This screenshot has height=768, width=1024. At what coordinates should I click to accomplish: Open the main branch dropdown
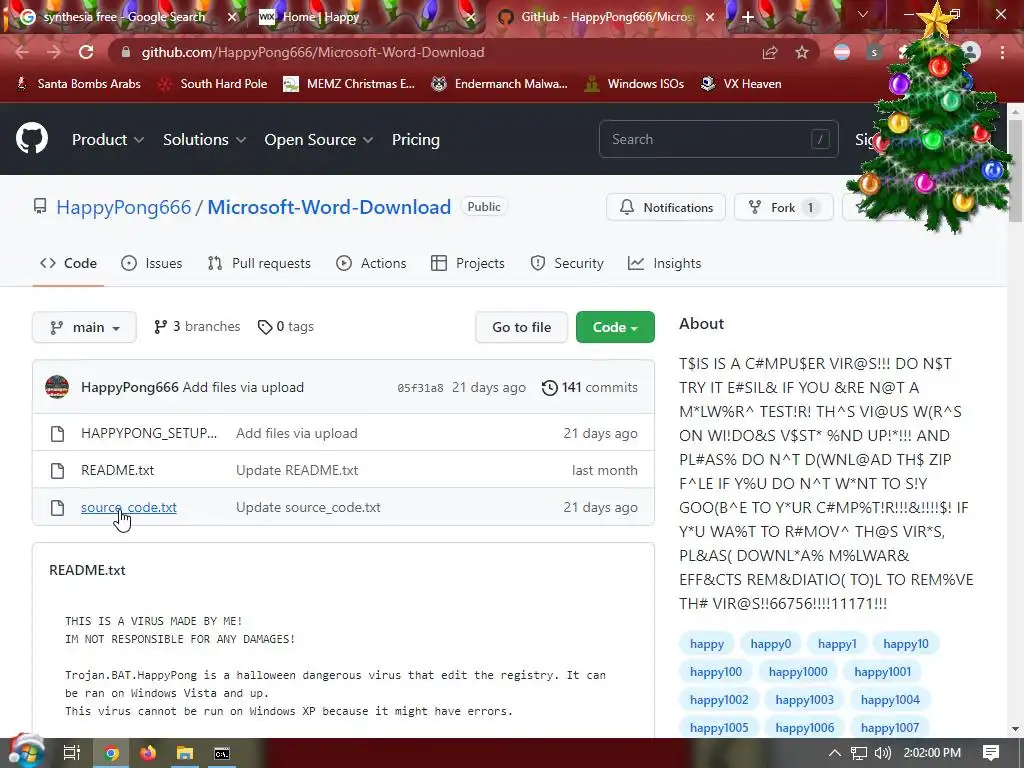click(84, 327)
